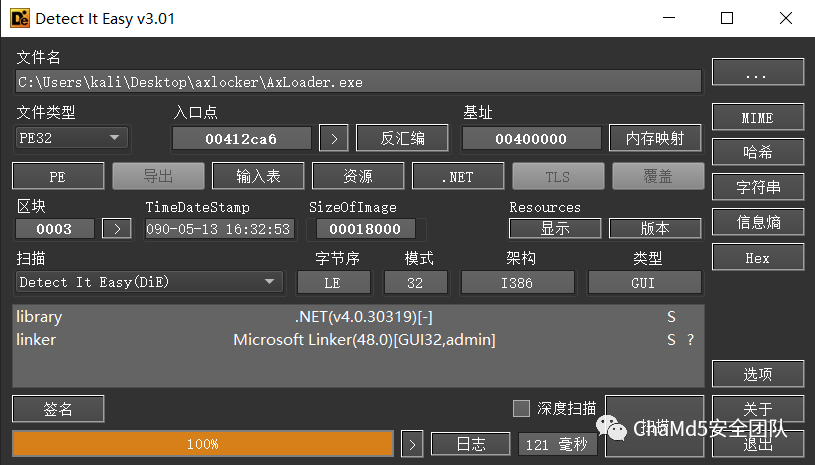Click the 121 毫秒 scan time field
This screenshot has width=815, height=465.
coord(557,445)
